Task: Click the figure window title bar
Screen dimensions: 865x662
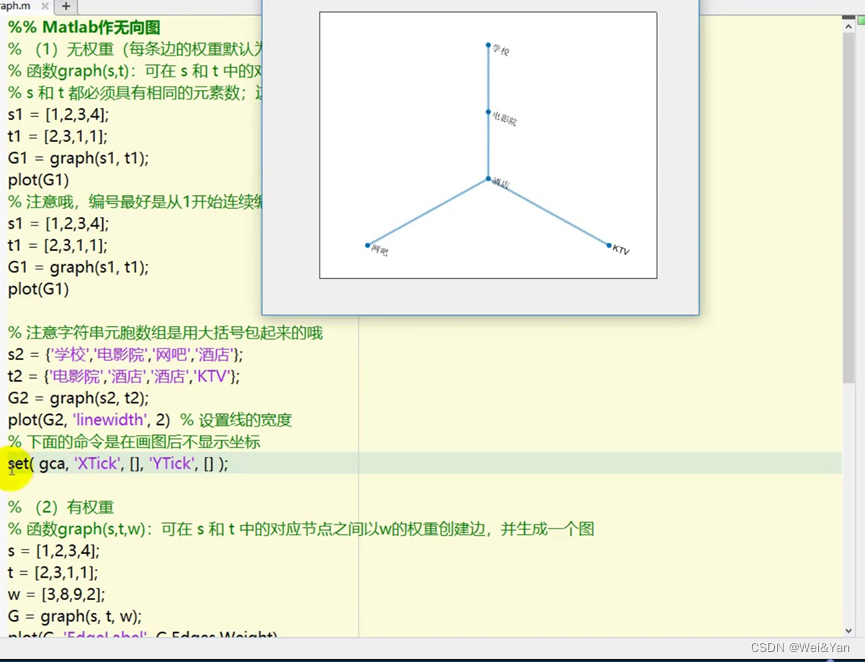Action: [480, 3]
